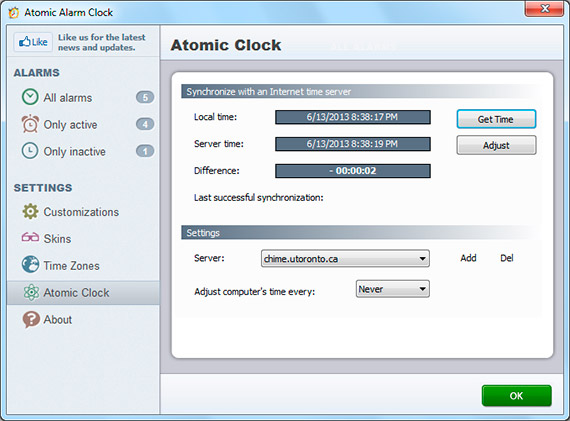Click the arrow on the Never combo box
This screenshot has height=421, width=570.
(x=422, y=289)
